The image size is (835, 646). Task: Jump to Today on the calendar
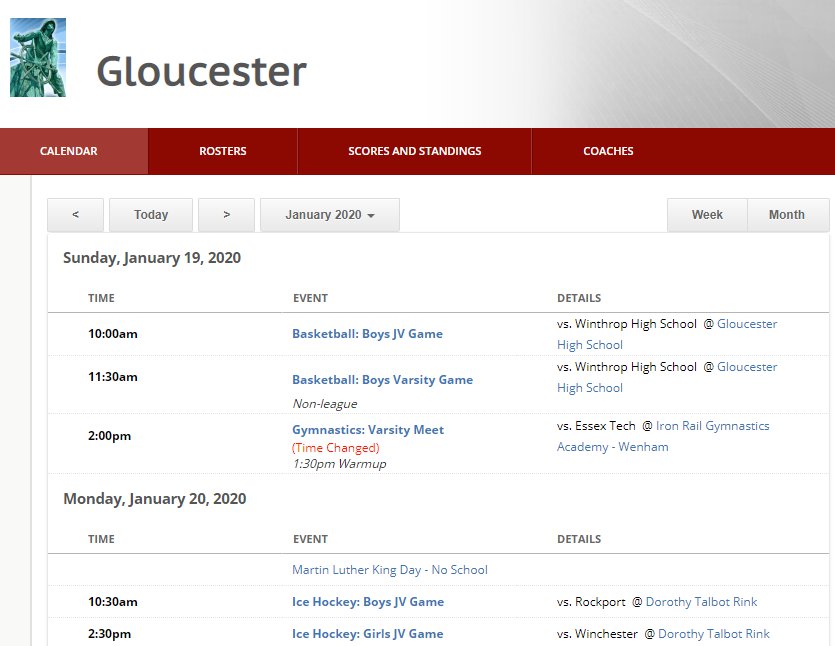(151, 214)
